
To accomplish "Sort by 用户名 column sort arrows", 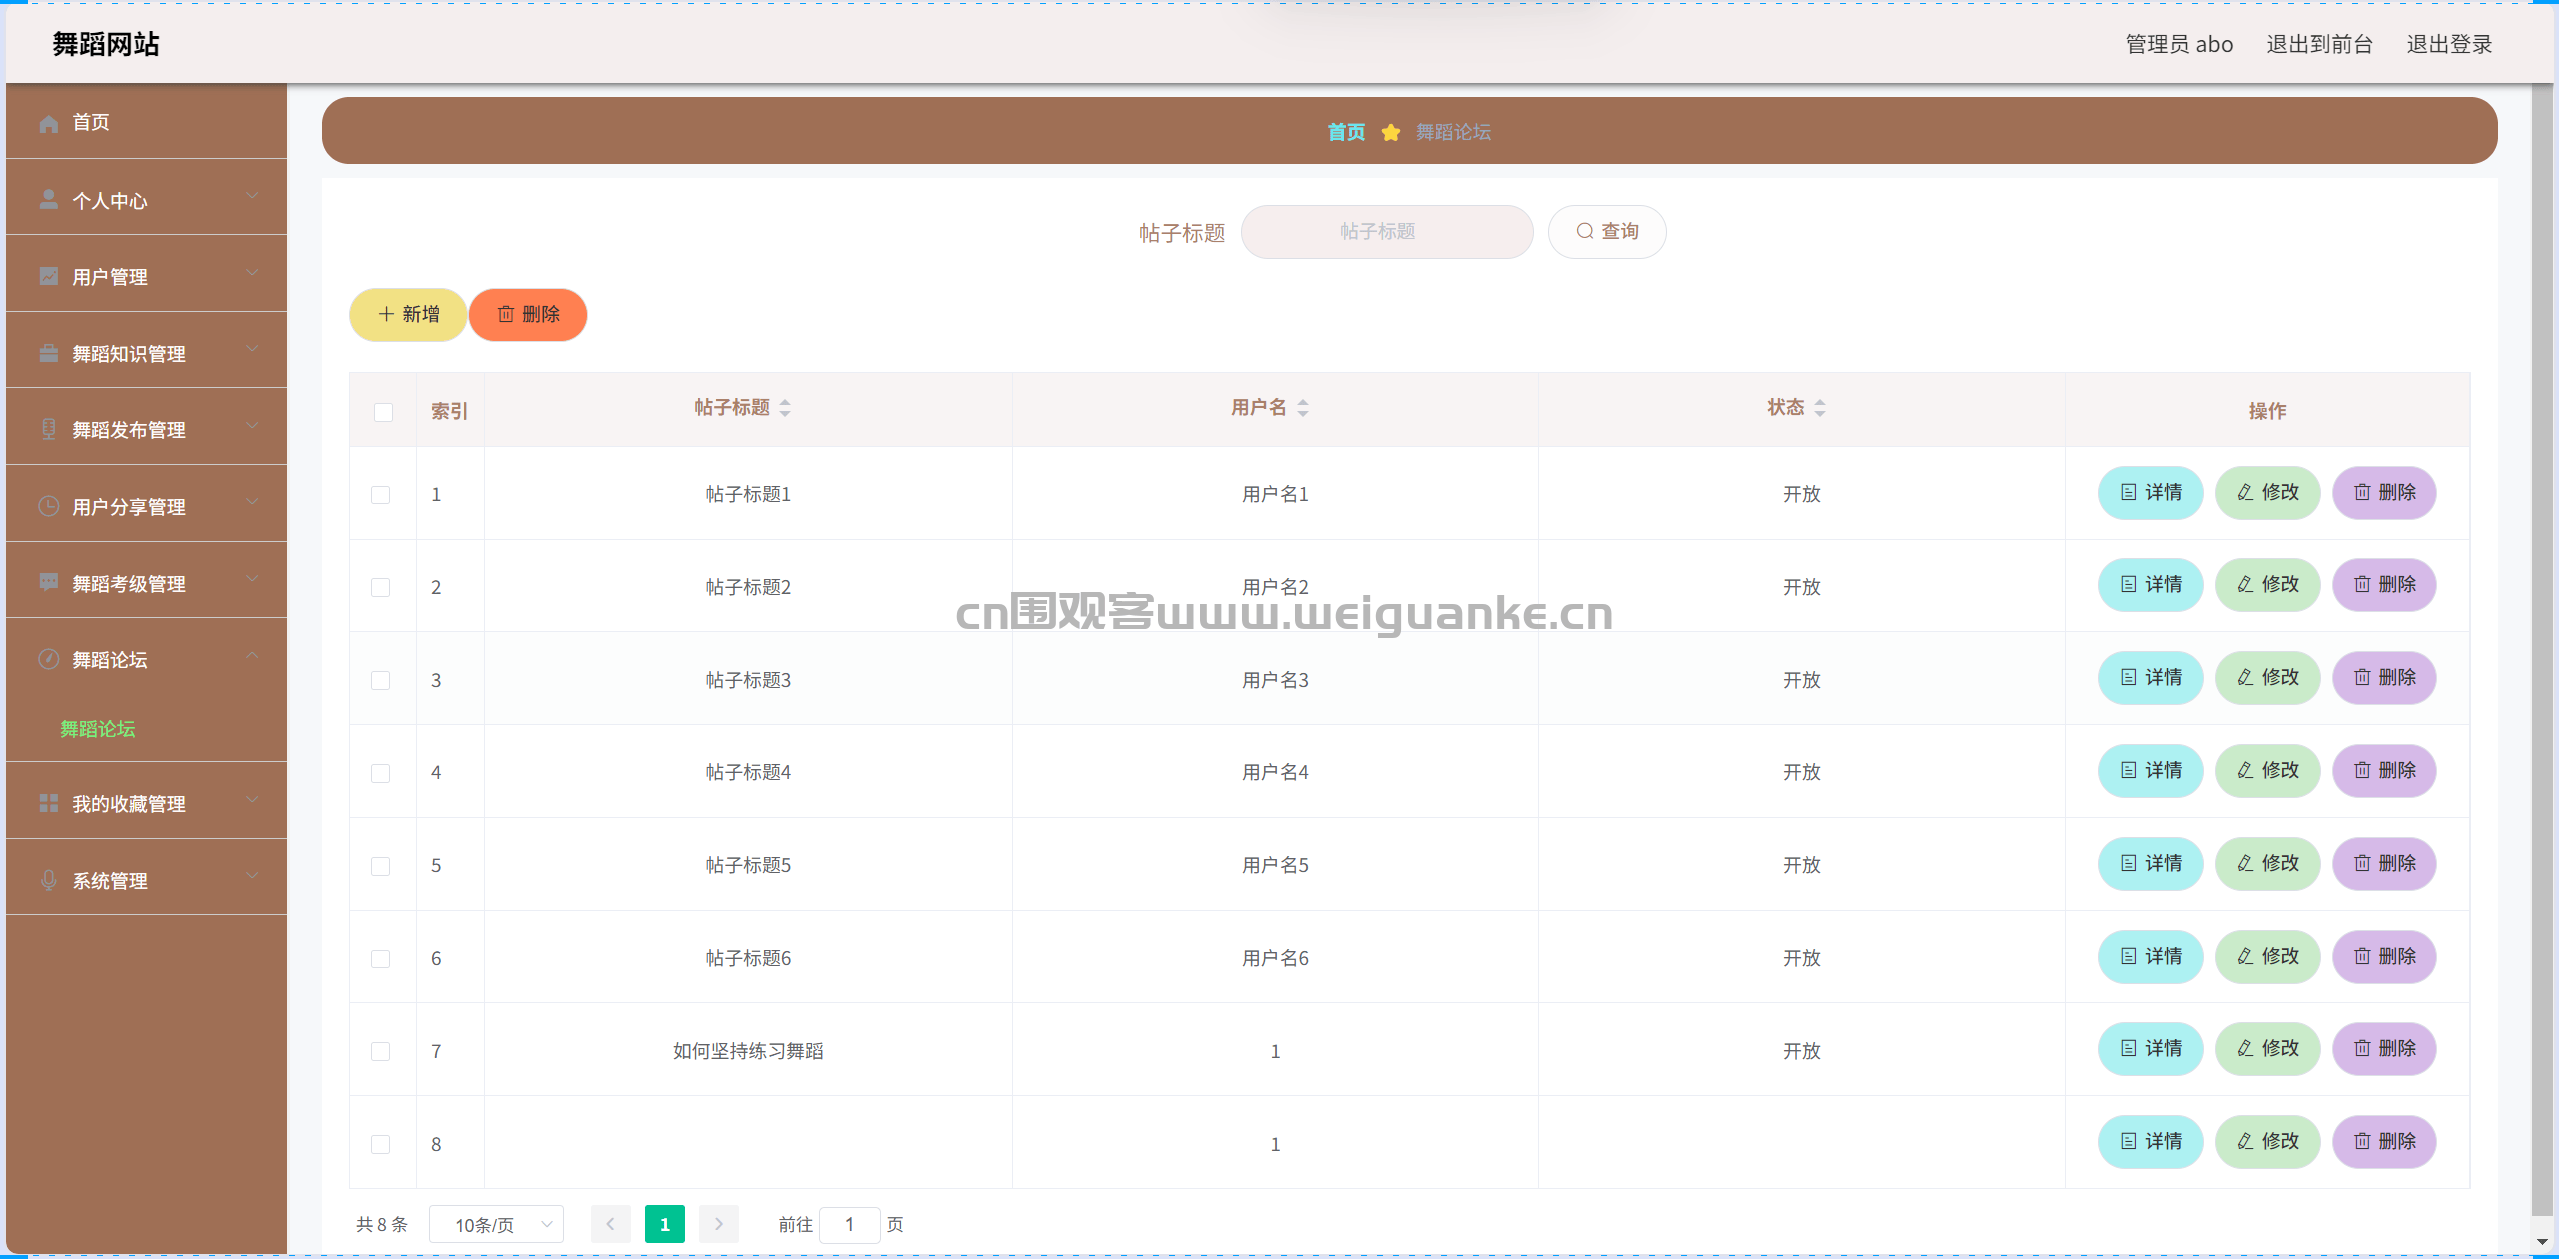I will click(1303, 408).
